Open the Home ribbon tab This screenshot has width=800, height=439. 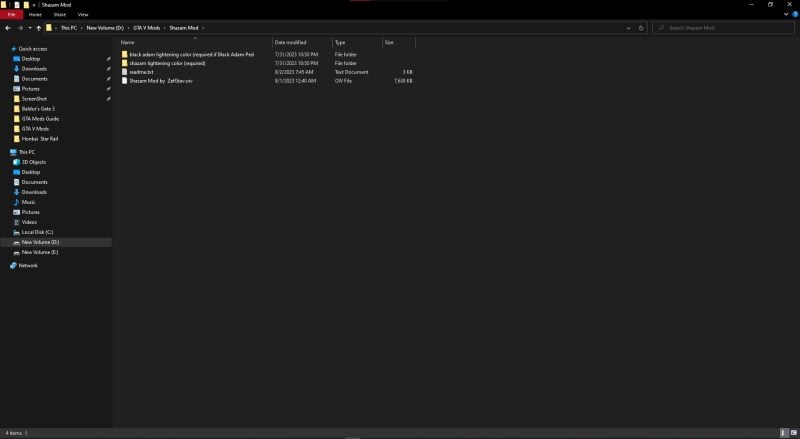tap(35, 14)
